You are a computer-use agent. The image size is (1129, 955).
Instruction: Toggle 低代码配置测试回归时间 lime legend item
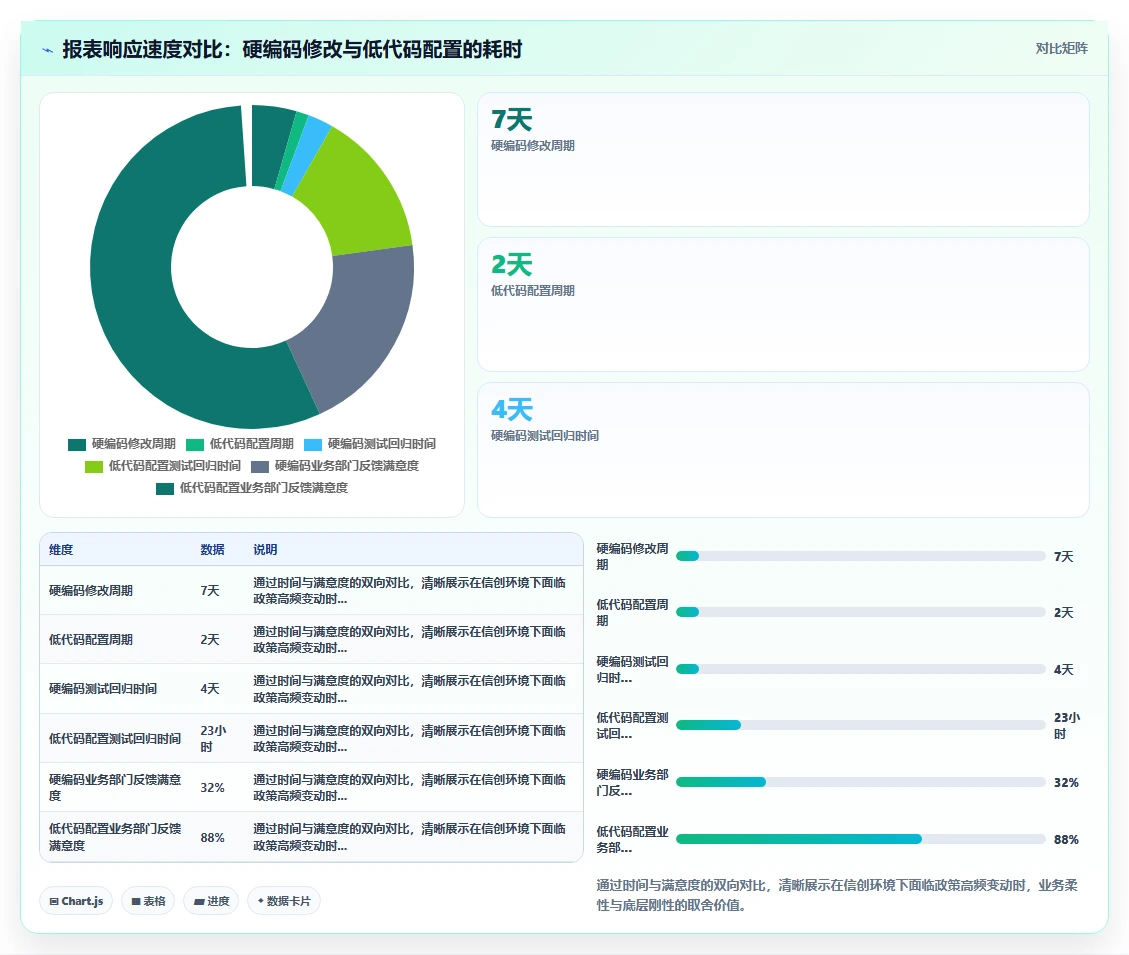point(163,466)
